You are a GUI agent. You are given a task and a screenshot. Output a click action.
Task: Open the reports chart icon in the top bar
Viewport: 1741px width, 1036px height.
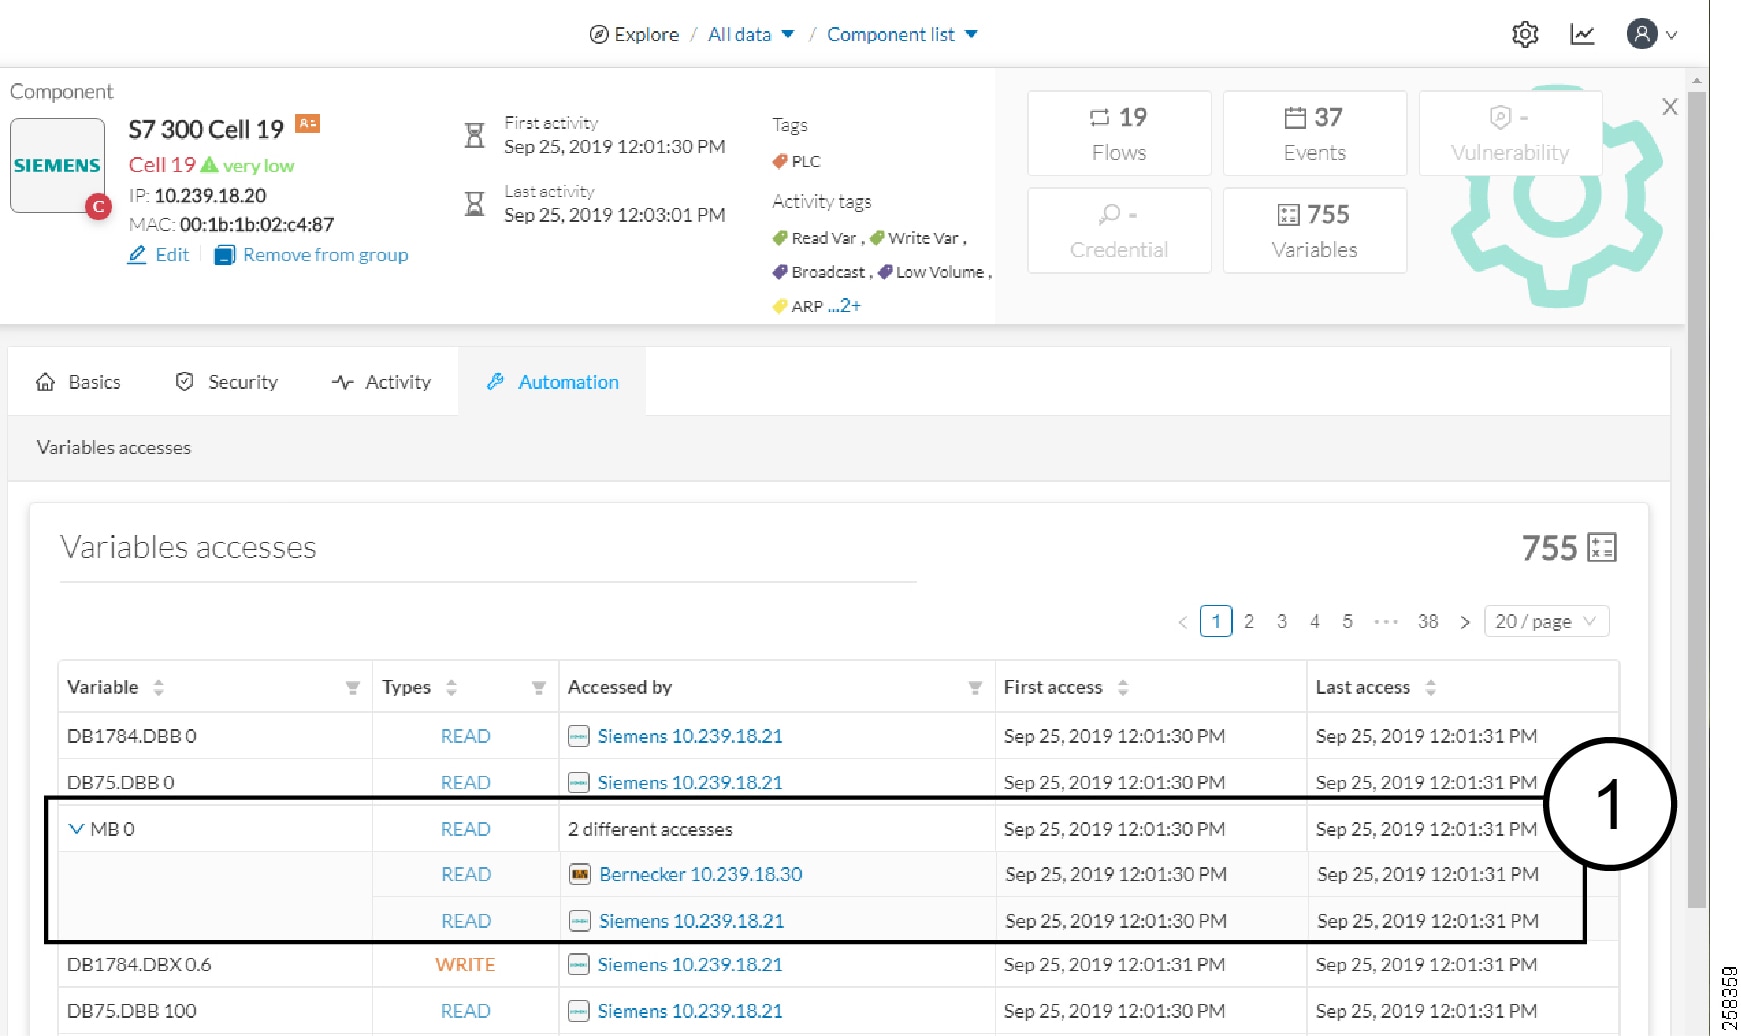coord(1582,33)
